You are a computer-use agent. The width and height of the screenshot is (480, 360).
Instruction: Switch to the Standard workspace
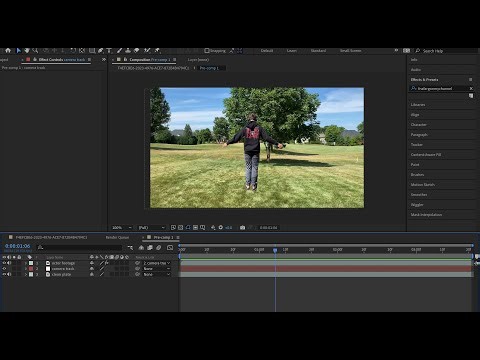[x=318, y=51]
